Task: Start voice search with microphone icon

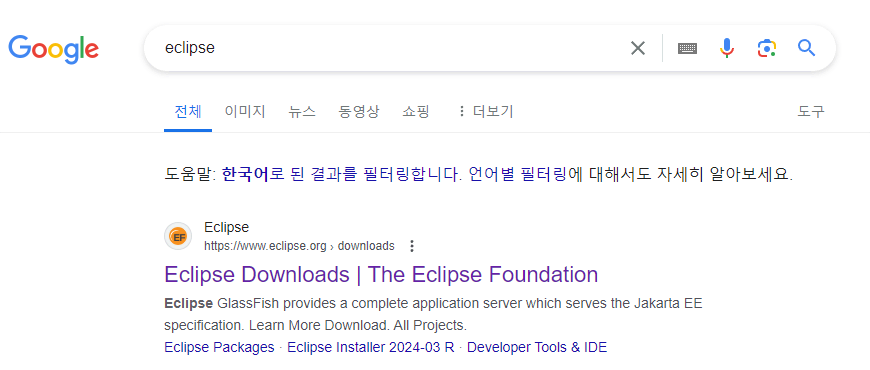Action: 727,48
